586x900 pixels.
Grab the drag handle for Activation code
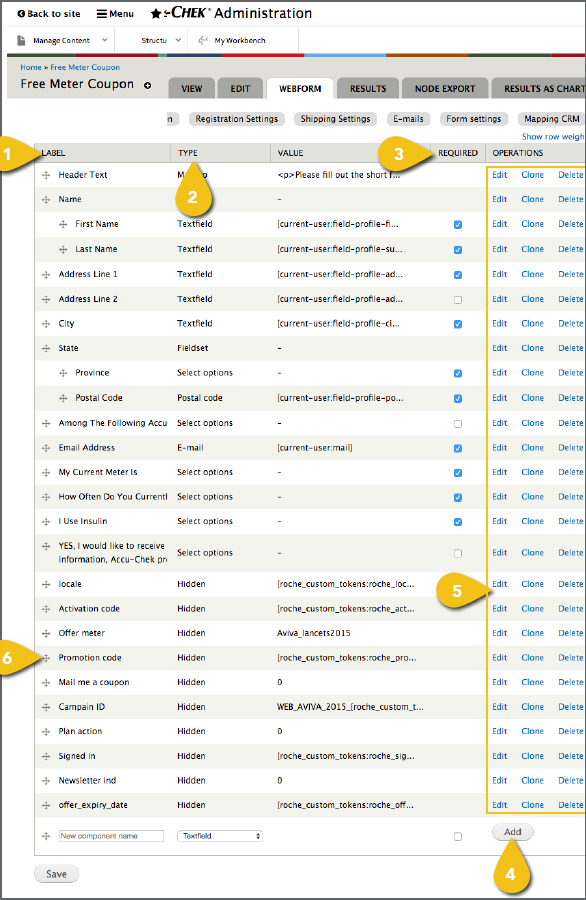(x=46, y=609)
